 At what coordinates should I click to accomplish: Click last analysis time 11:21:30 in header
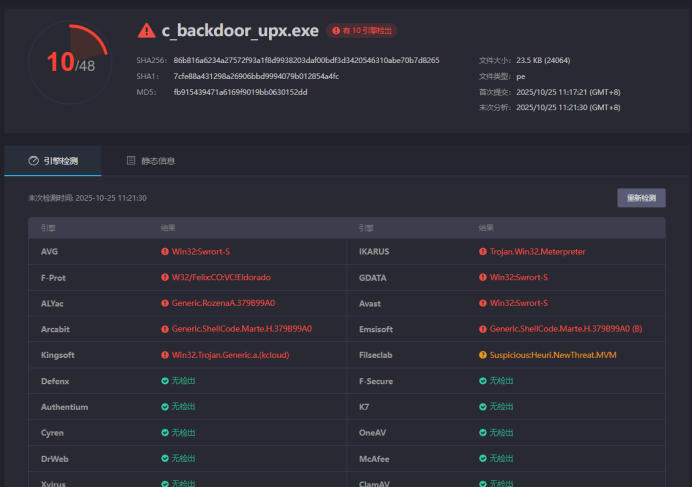click(568, 107)
